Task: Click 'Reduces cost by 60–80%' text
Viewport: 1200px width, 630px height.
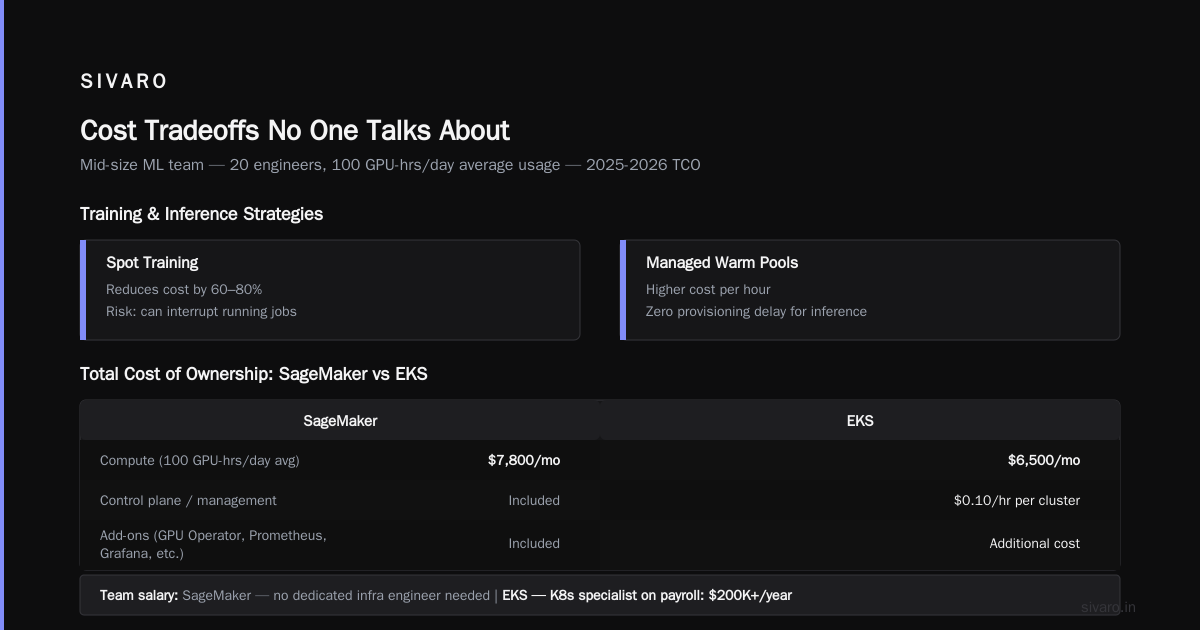Action: (184, 289)
